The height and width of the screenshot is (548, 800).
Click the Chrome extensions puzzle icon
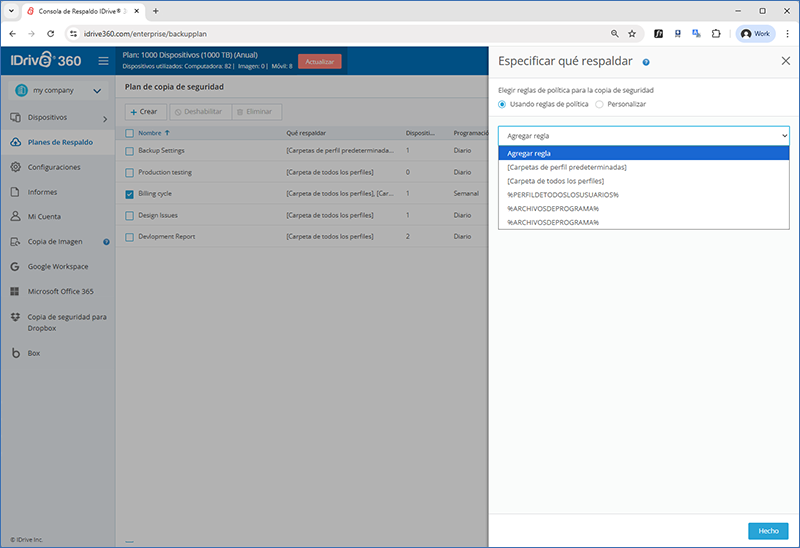click(716, 33)
